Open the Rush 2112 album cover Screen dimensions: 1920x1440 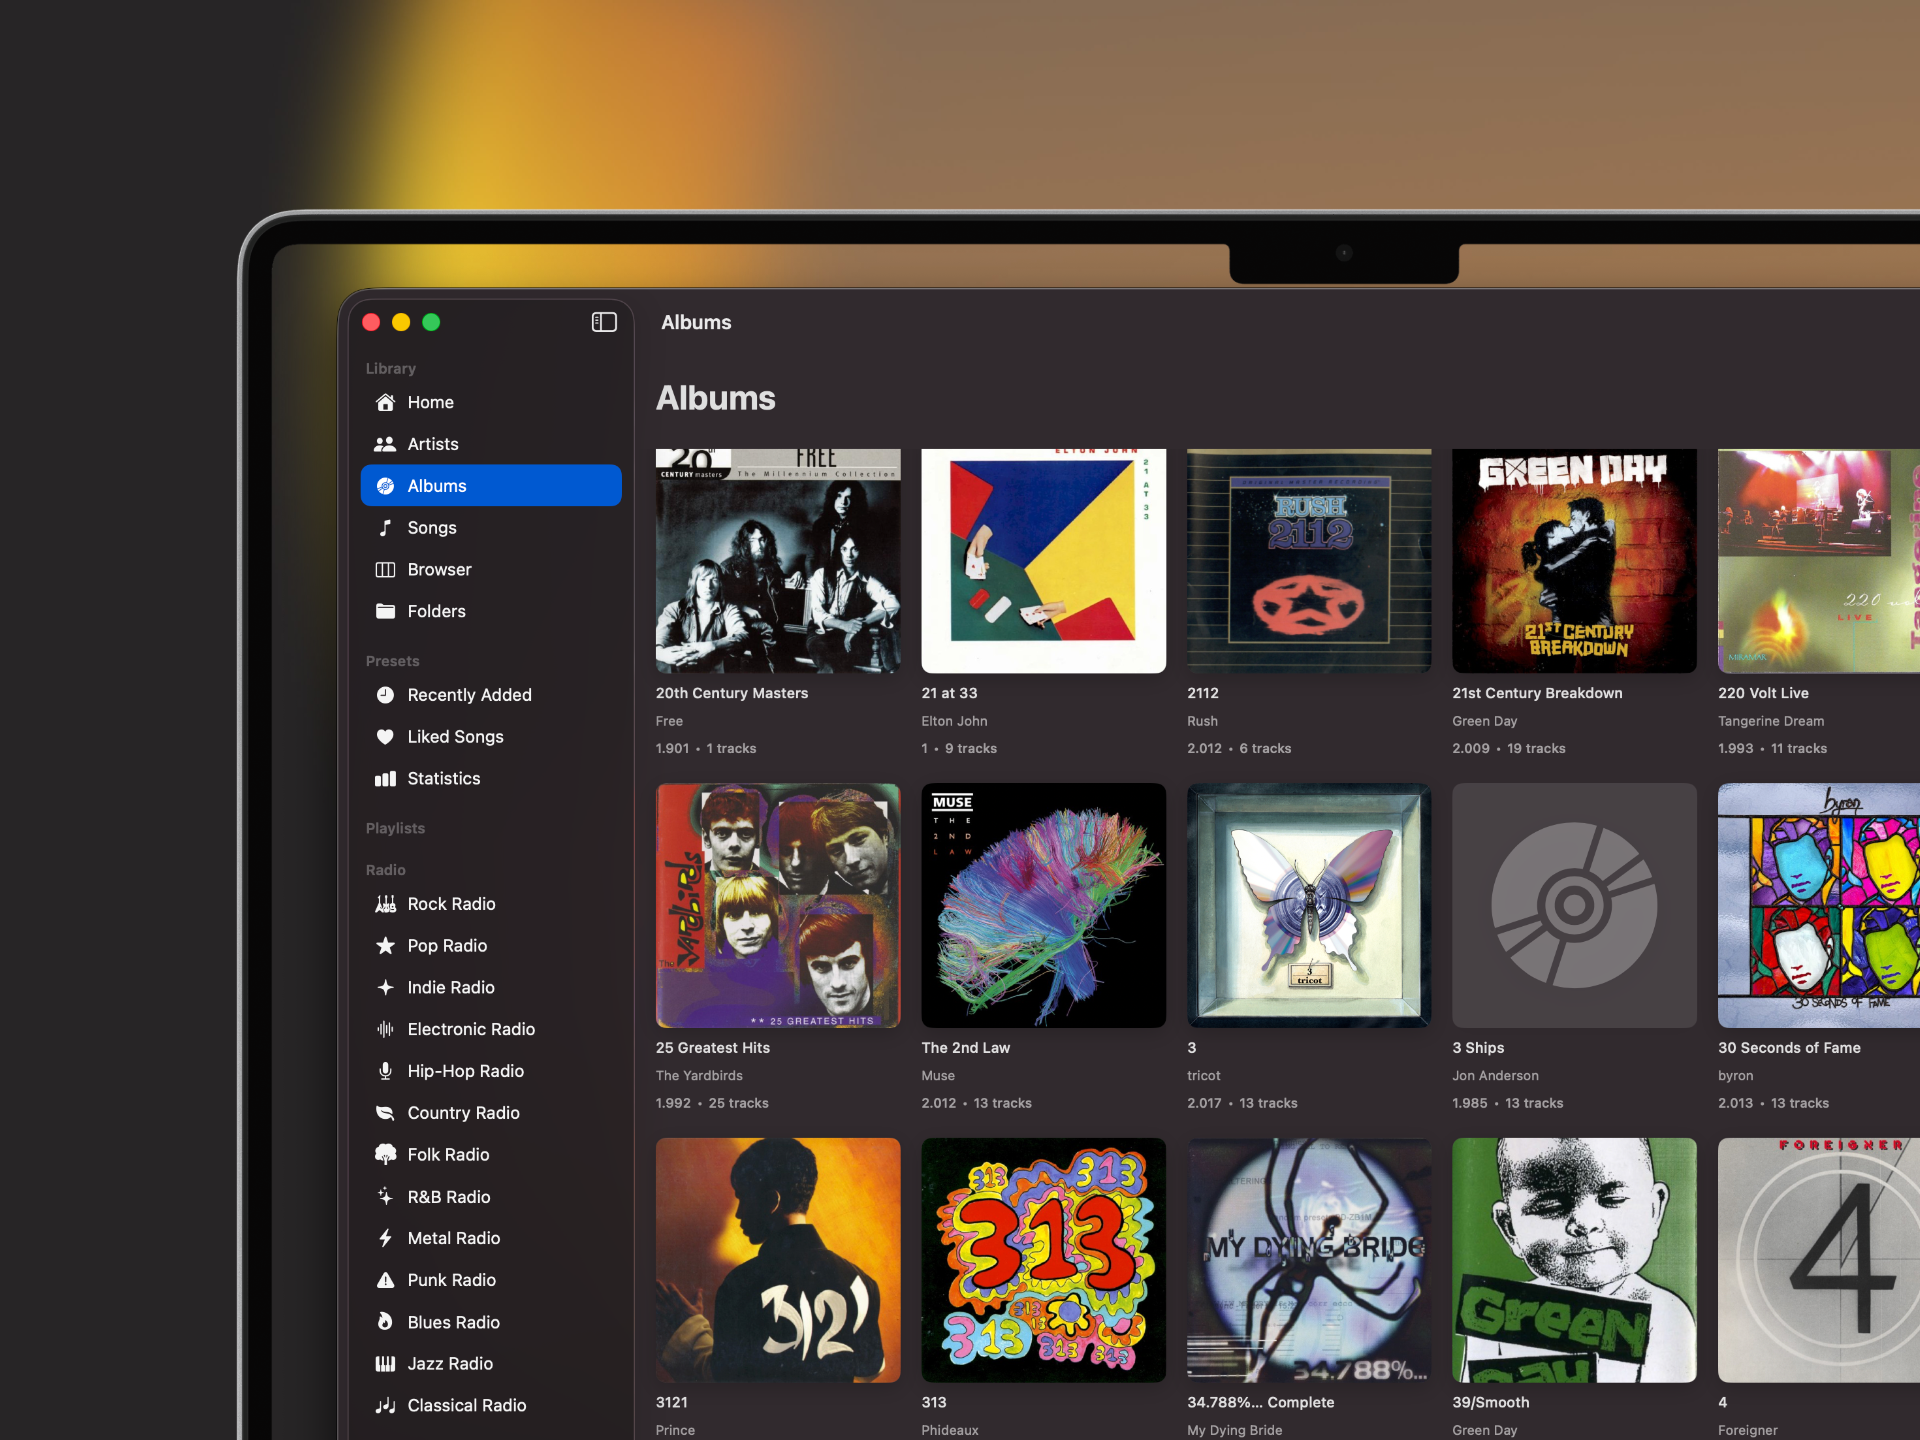click(x=1309, y=561)
